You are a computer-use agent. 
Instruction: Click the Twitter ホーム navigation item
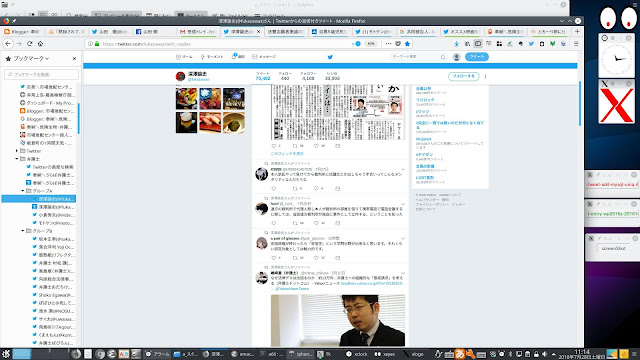pyautogui.click(x=184, y=57)
